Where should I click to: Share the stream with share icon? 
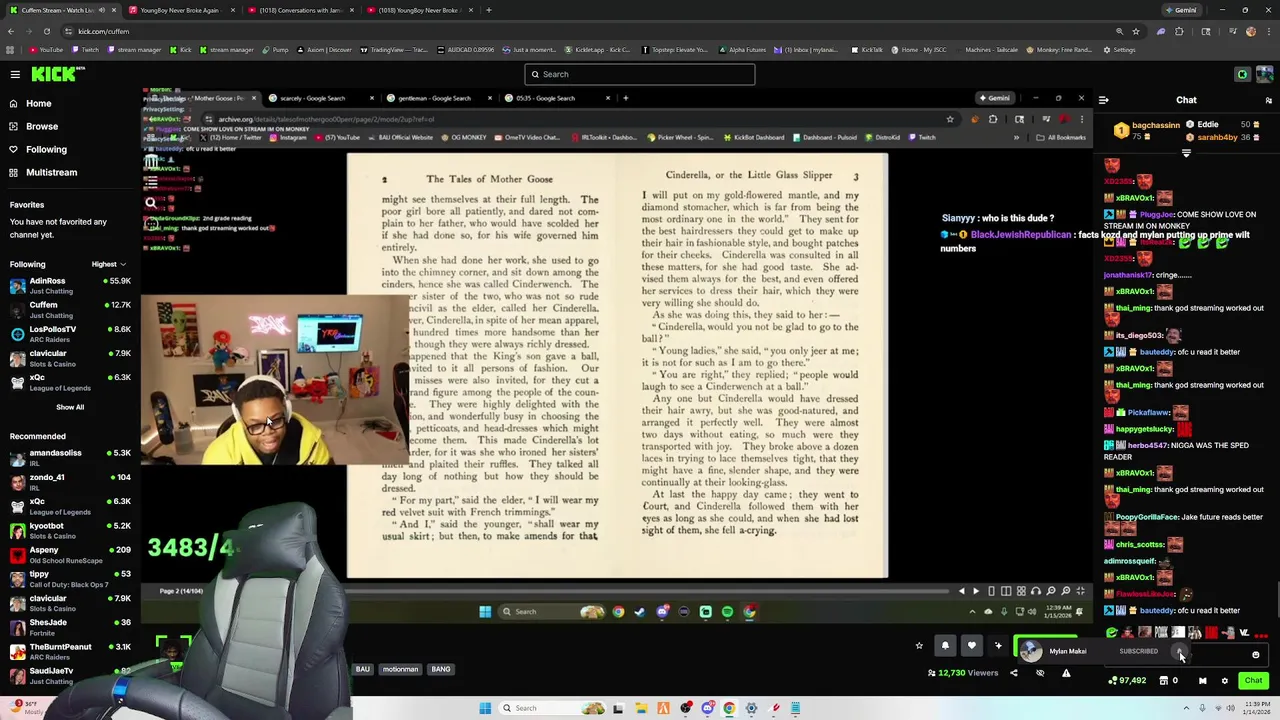[x=1013, y=673]
